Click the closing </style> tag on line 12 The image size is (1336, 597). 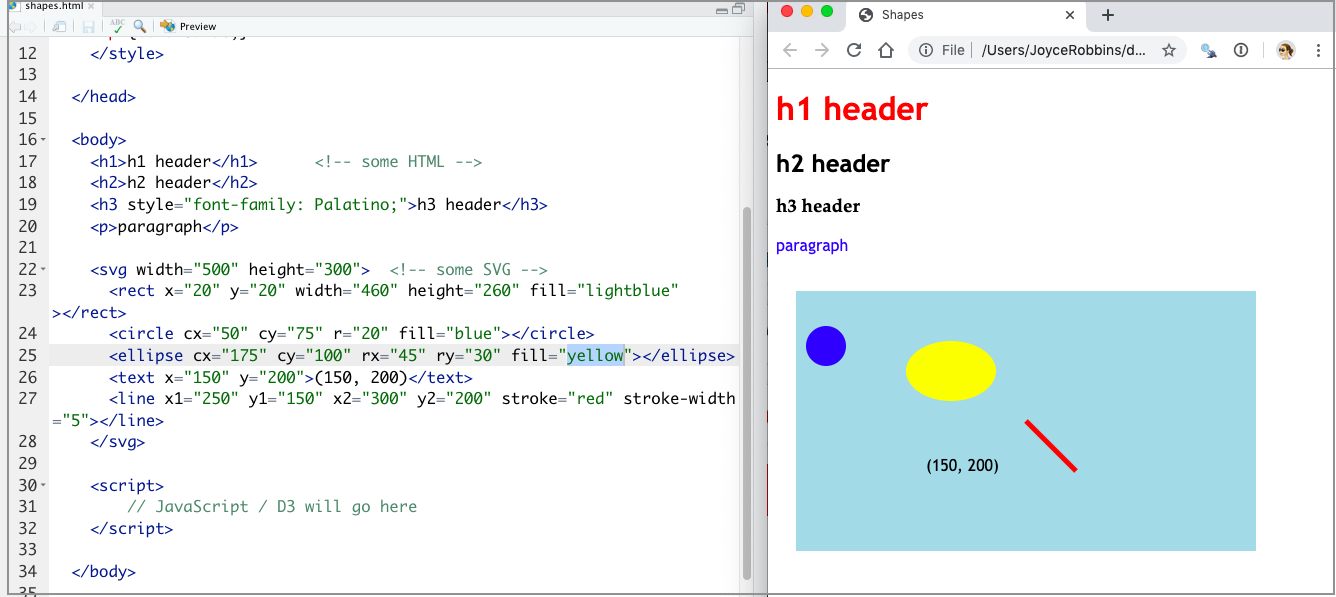127,54
